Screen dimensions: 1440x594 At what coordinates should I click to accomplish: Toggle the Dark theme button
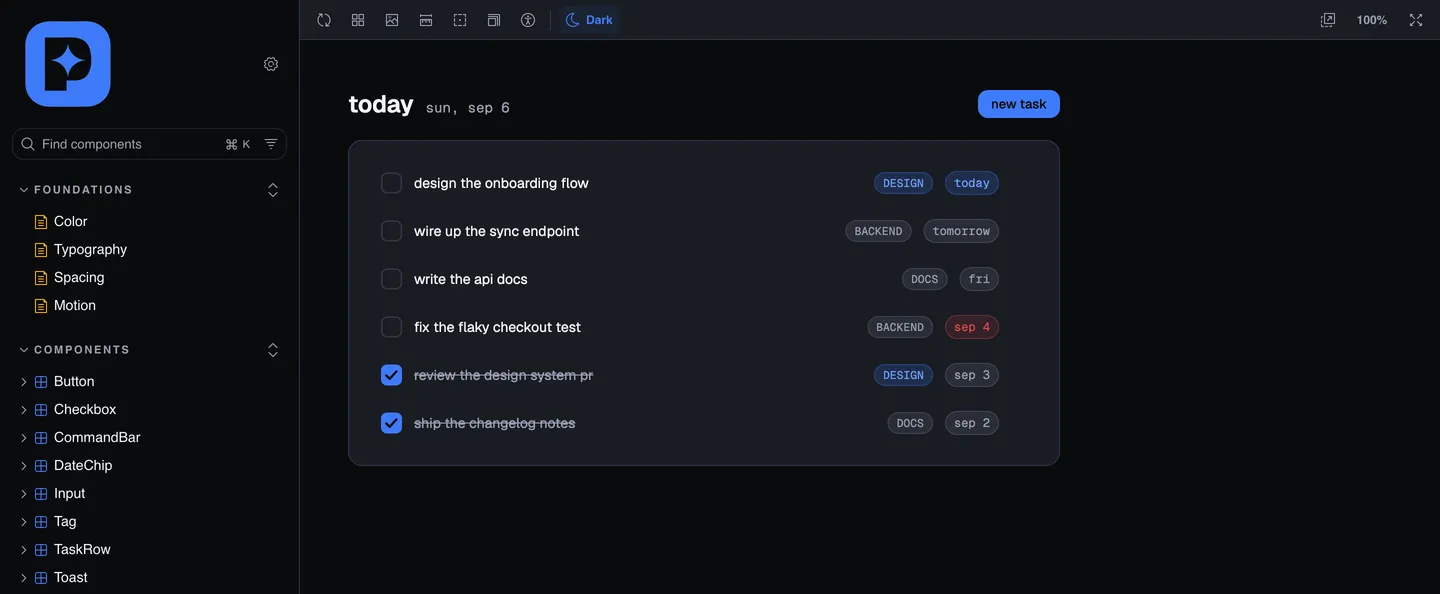[x=589, y=20]
